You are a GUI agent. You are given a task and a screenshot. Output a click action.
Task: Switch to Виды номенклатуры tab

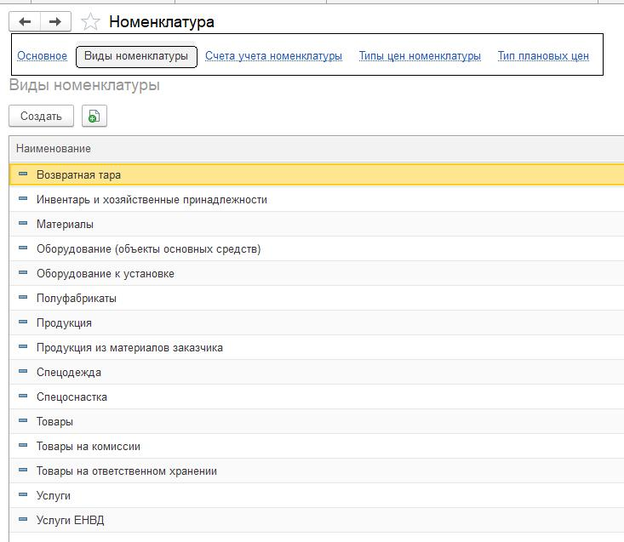pos(136,56)
